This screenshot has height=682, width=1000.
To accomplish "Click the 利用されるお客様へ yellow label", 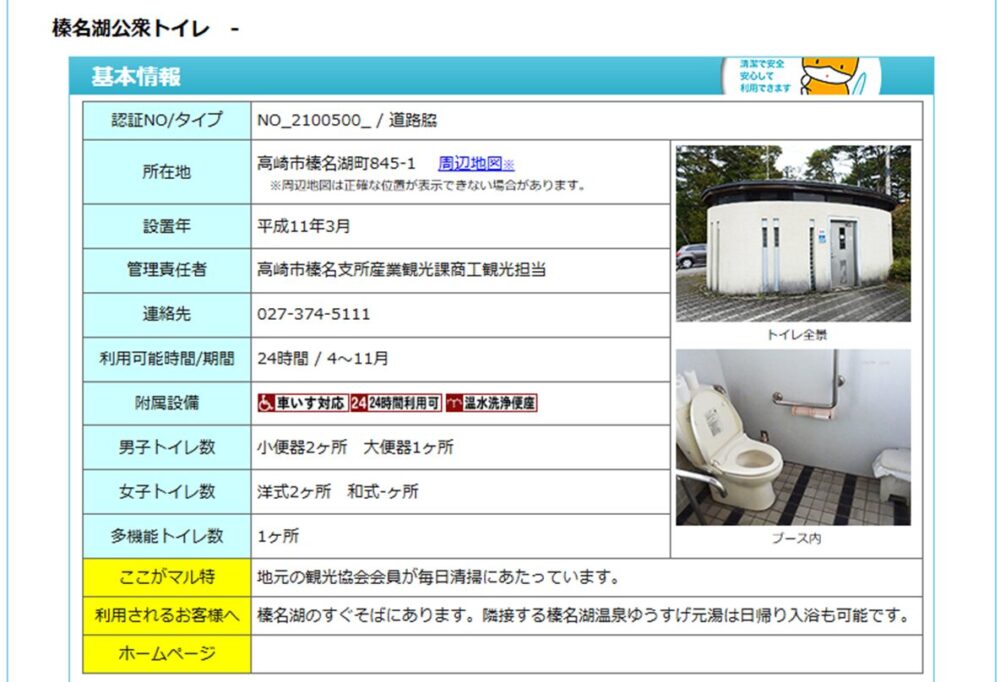I will (167, 615).
